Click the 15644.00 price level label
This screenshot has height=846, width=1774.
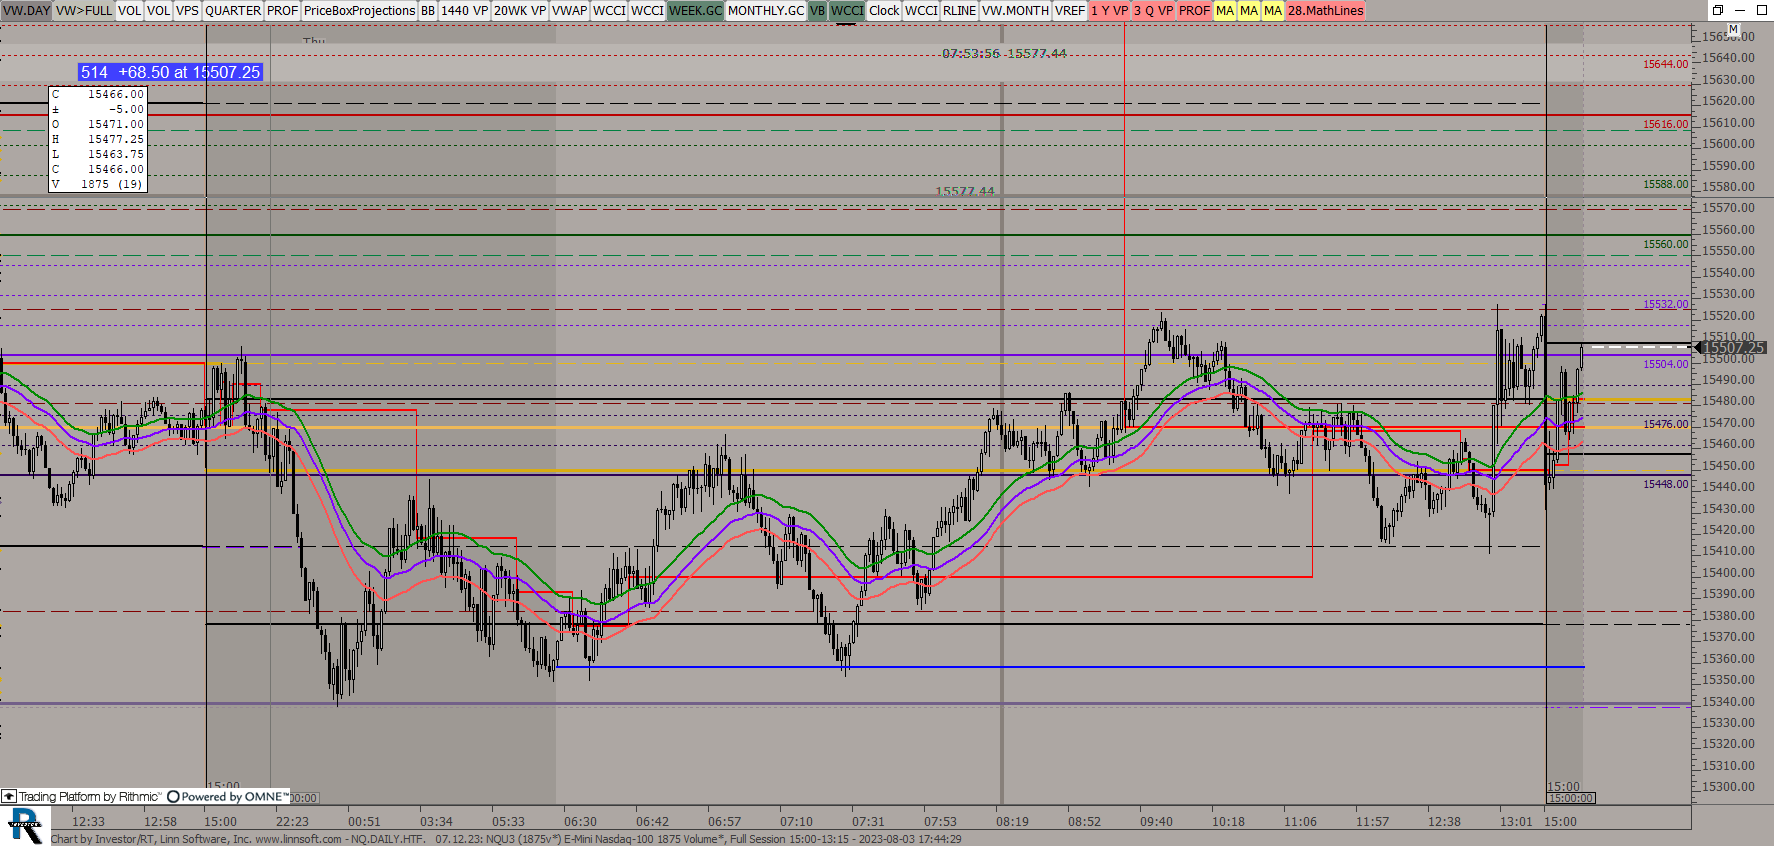(x=1665, y=64)
